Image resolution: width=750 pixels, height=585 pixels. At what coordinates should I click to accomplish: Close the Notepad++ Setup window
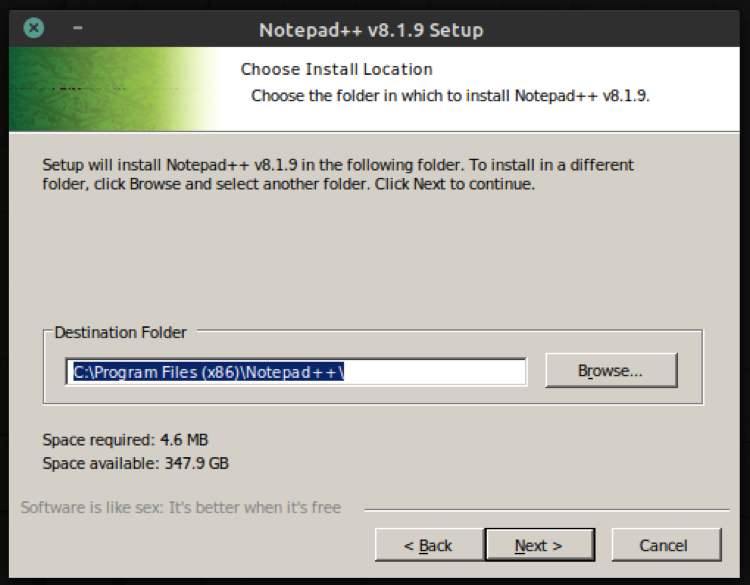pos(34,28)
